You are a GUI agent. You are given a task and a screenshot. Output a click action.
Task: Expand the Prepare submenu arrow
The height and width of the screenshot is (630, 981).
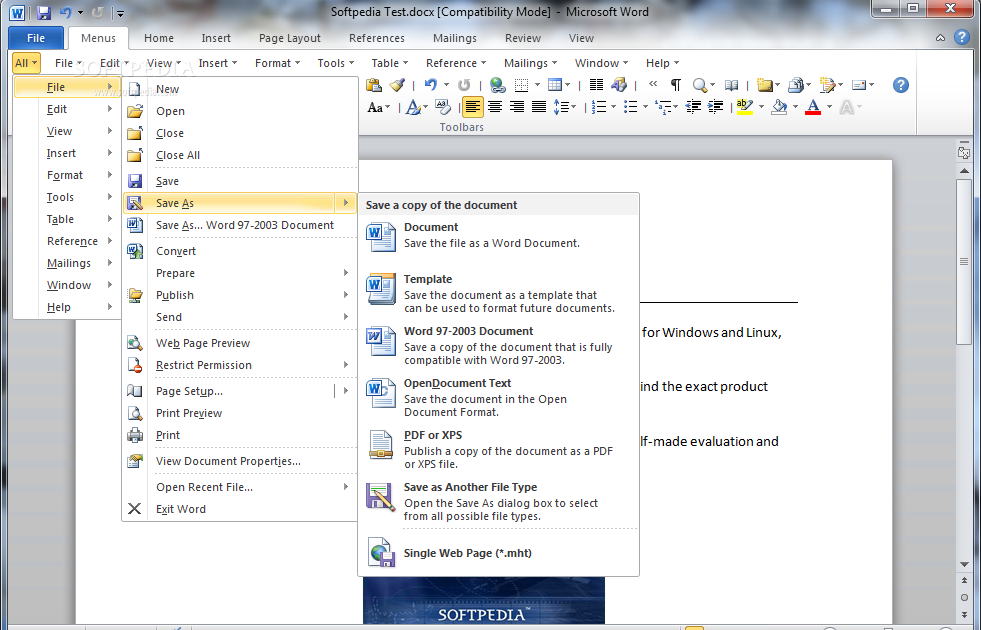pyautogui.click(x=345, y=273)
